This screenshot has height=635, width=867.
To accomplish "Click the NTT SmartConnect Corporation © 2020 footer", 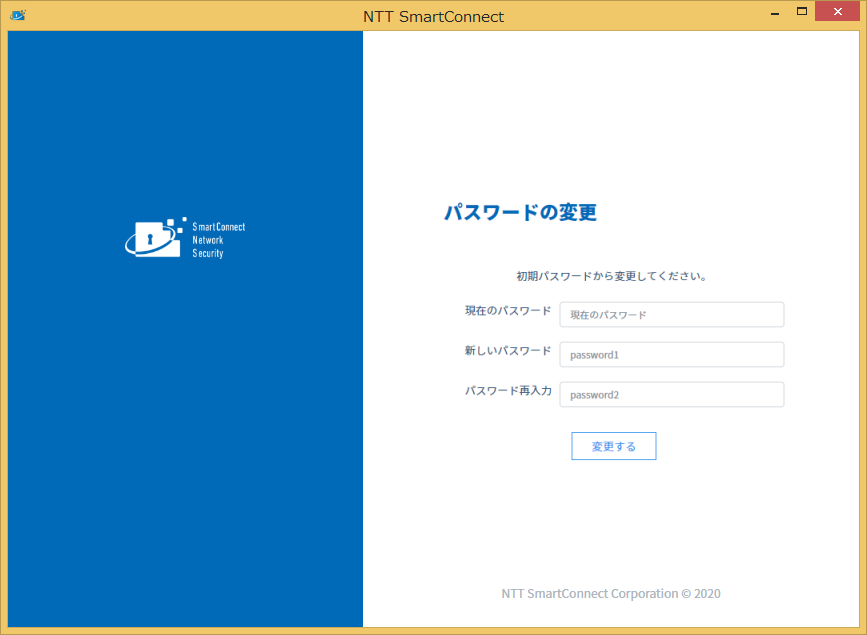I will (x=610, y=594).
